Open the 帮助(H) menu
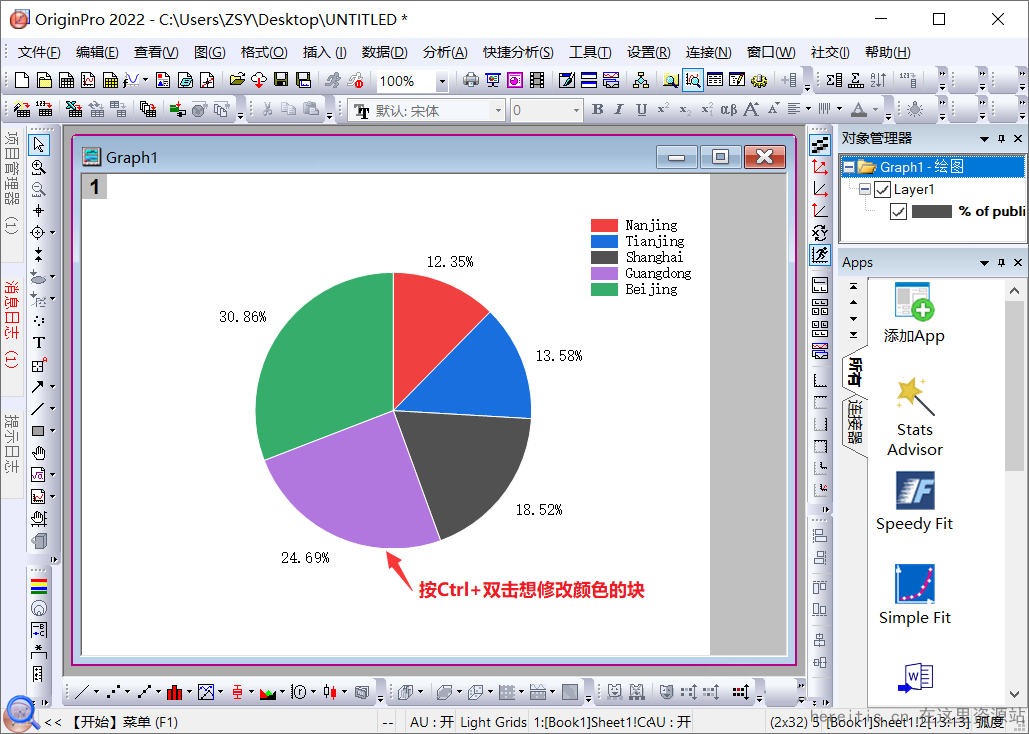 point(888,53)
